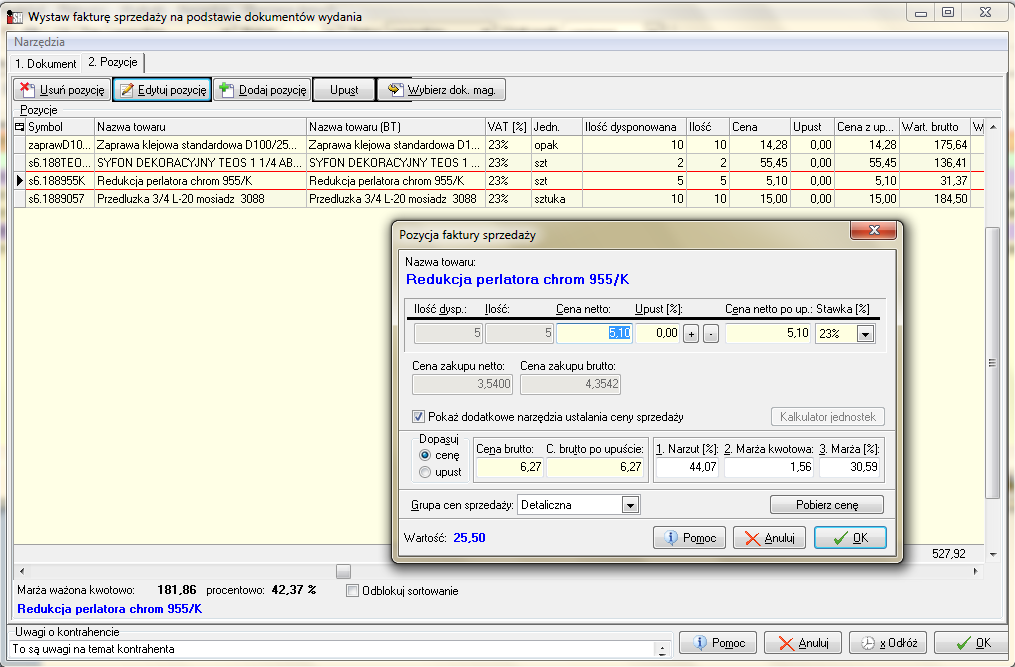The width and height of the screenshot is (1015, 667).
Task: Click the 175,64 gross value cell
Action: 935,145
